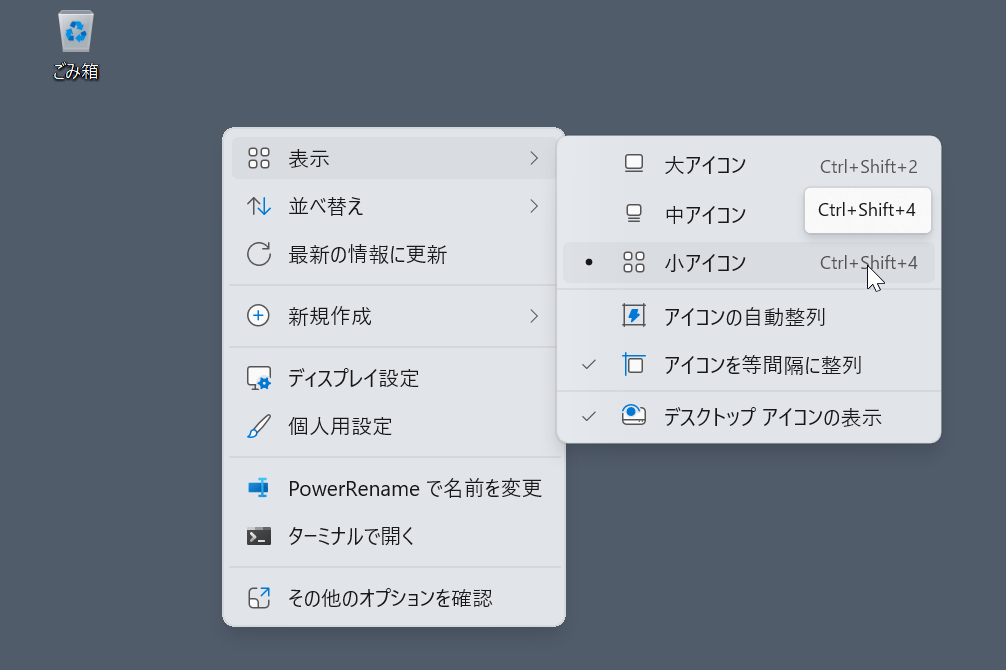This screenshot has width=1006, height=670.
Task: Choose その他のオプションを確認 menu entry
Action: [x=390, y=598]
